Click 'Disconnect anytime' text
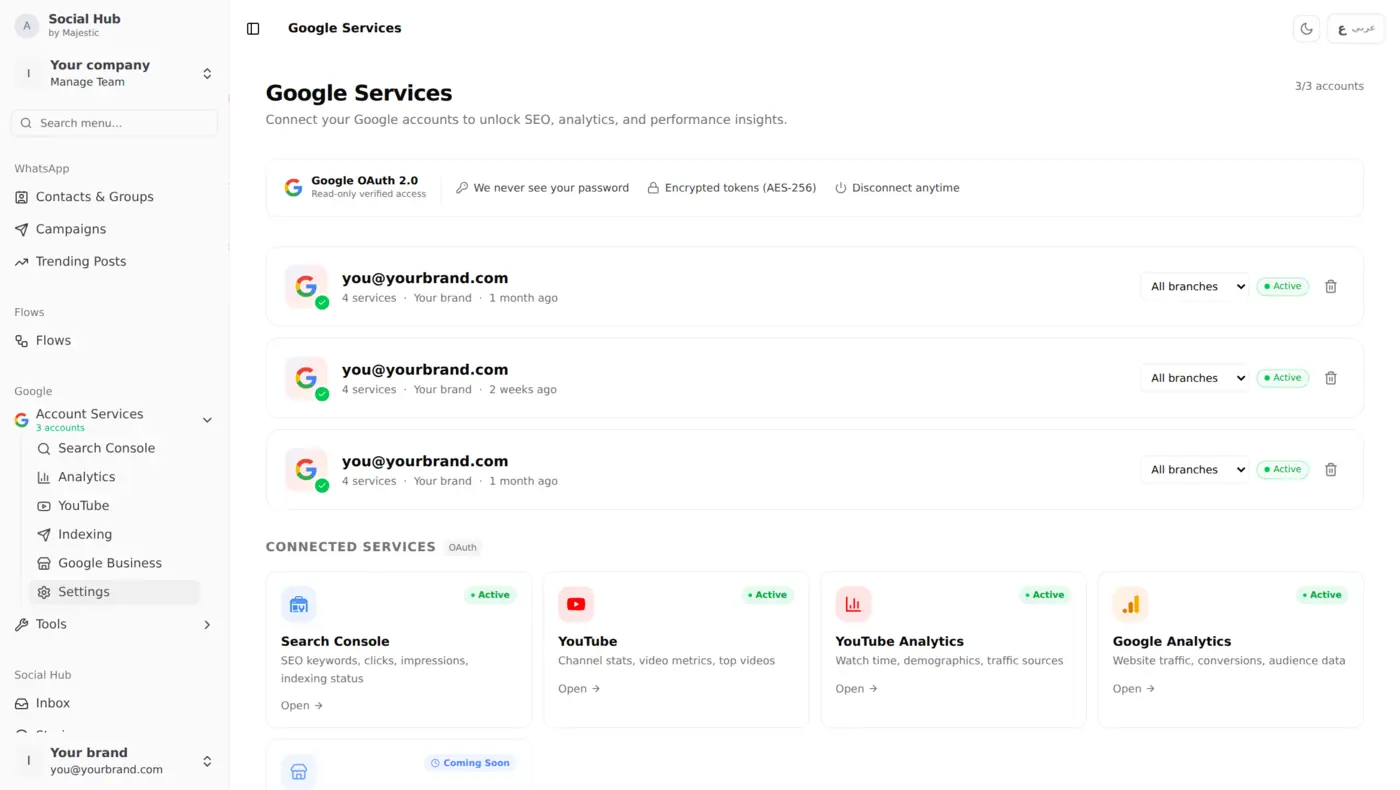This screenshot has width=1400, height=790. tap(905, 188)
